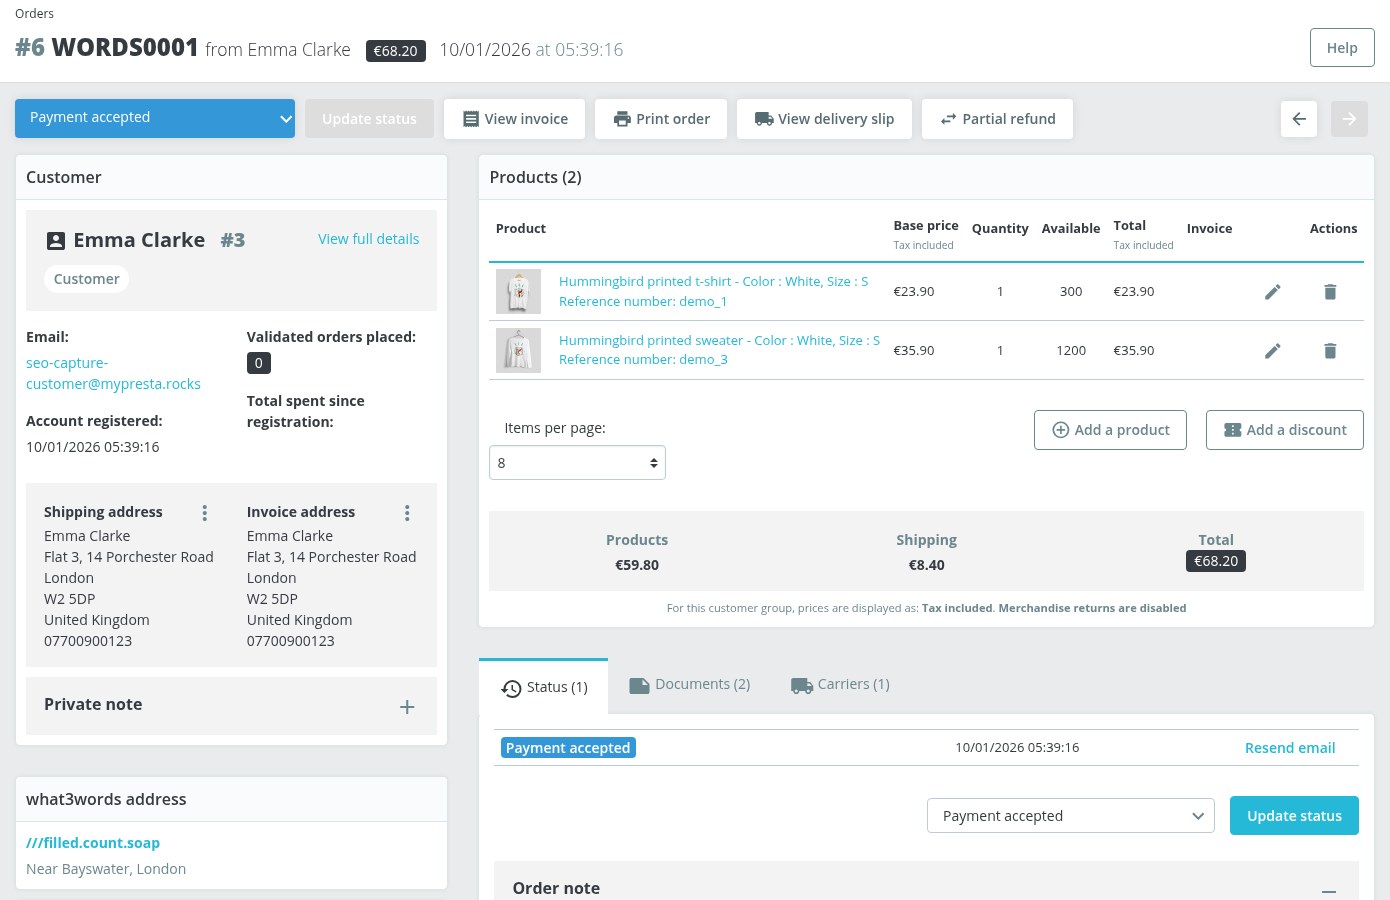
Task: Open Invoice address options menu
Action: coord(407,513)
